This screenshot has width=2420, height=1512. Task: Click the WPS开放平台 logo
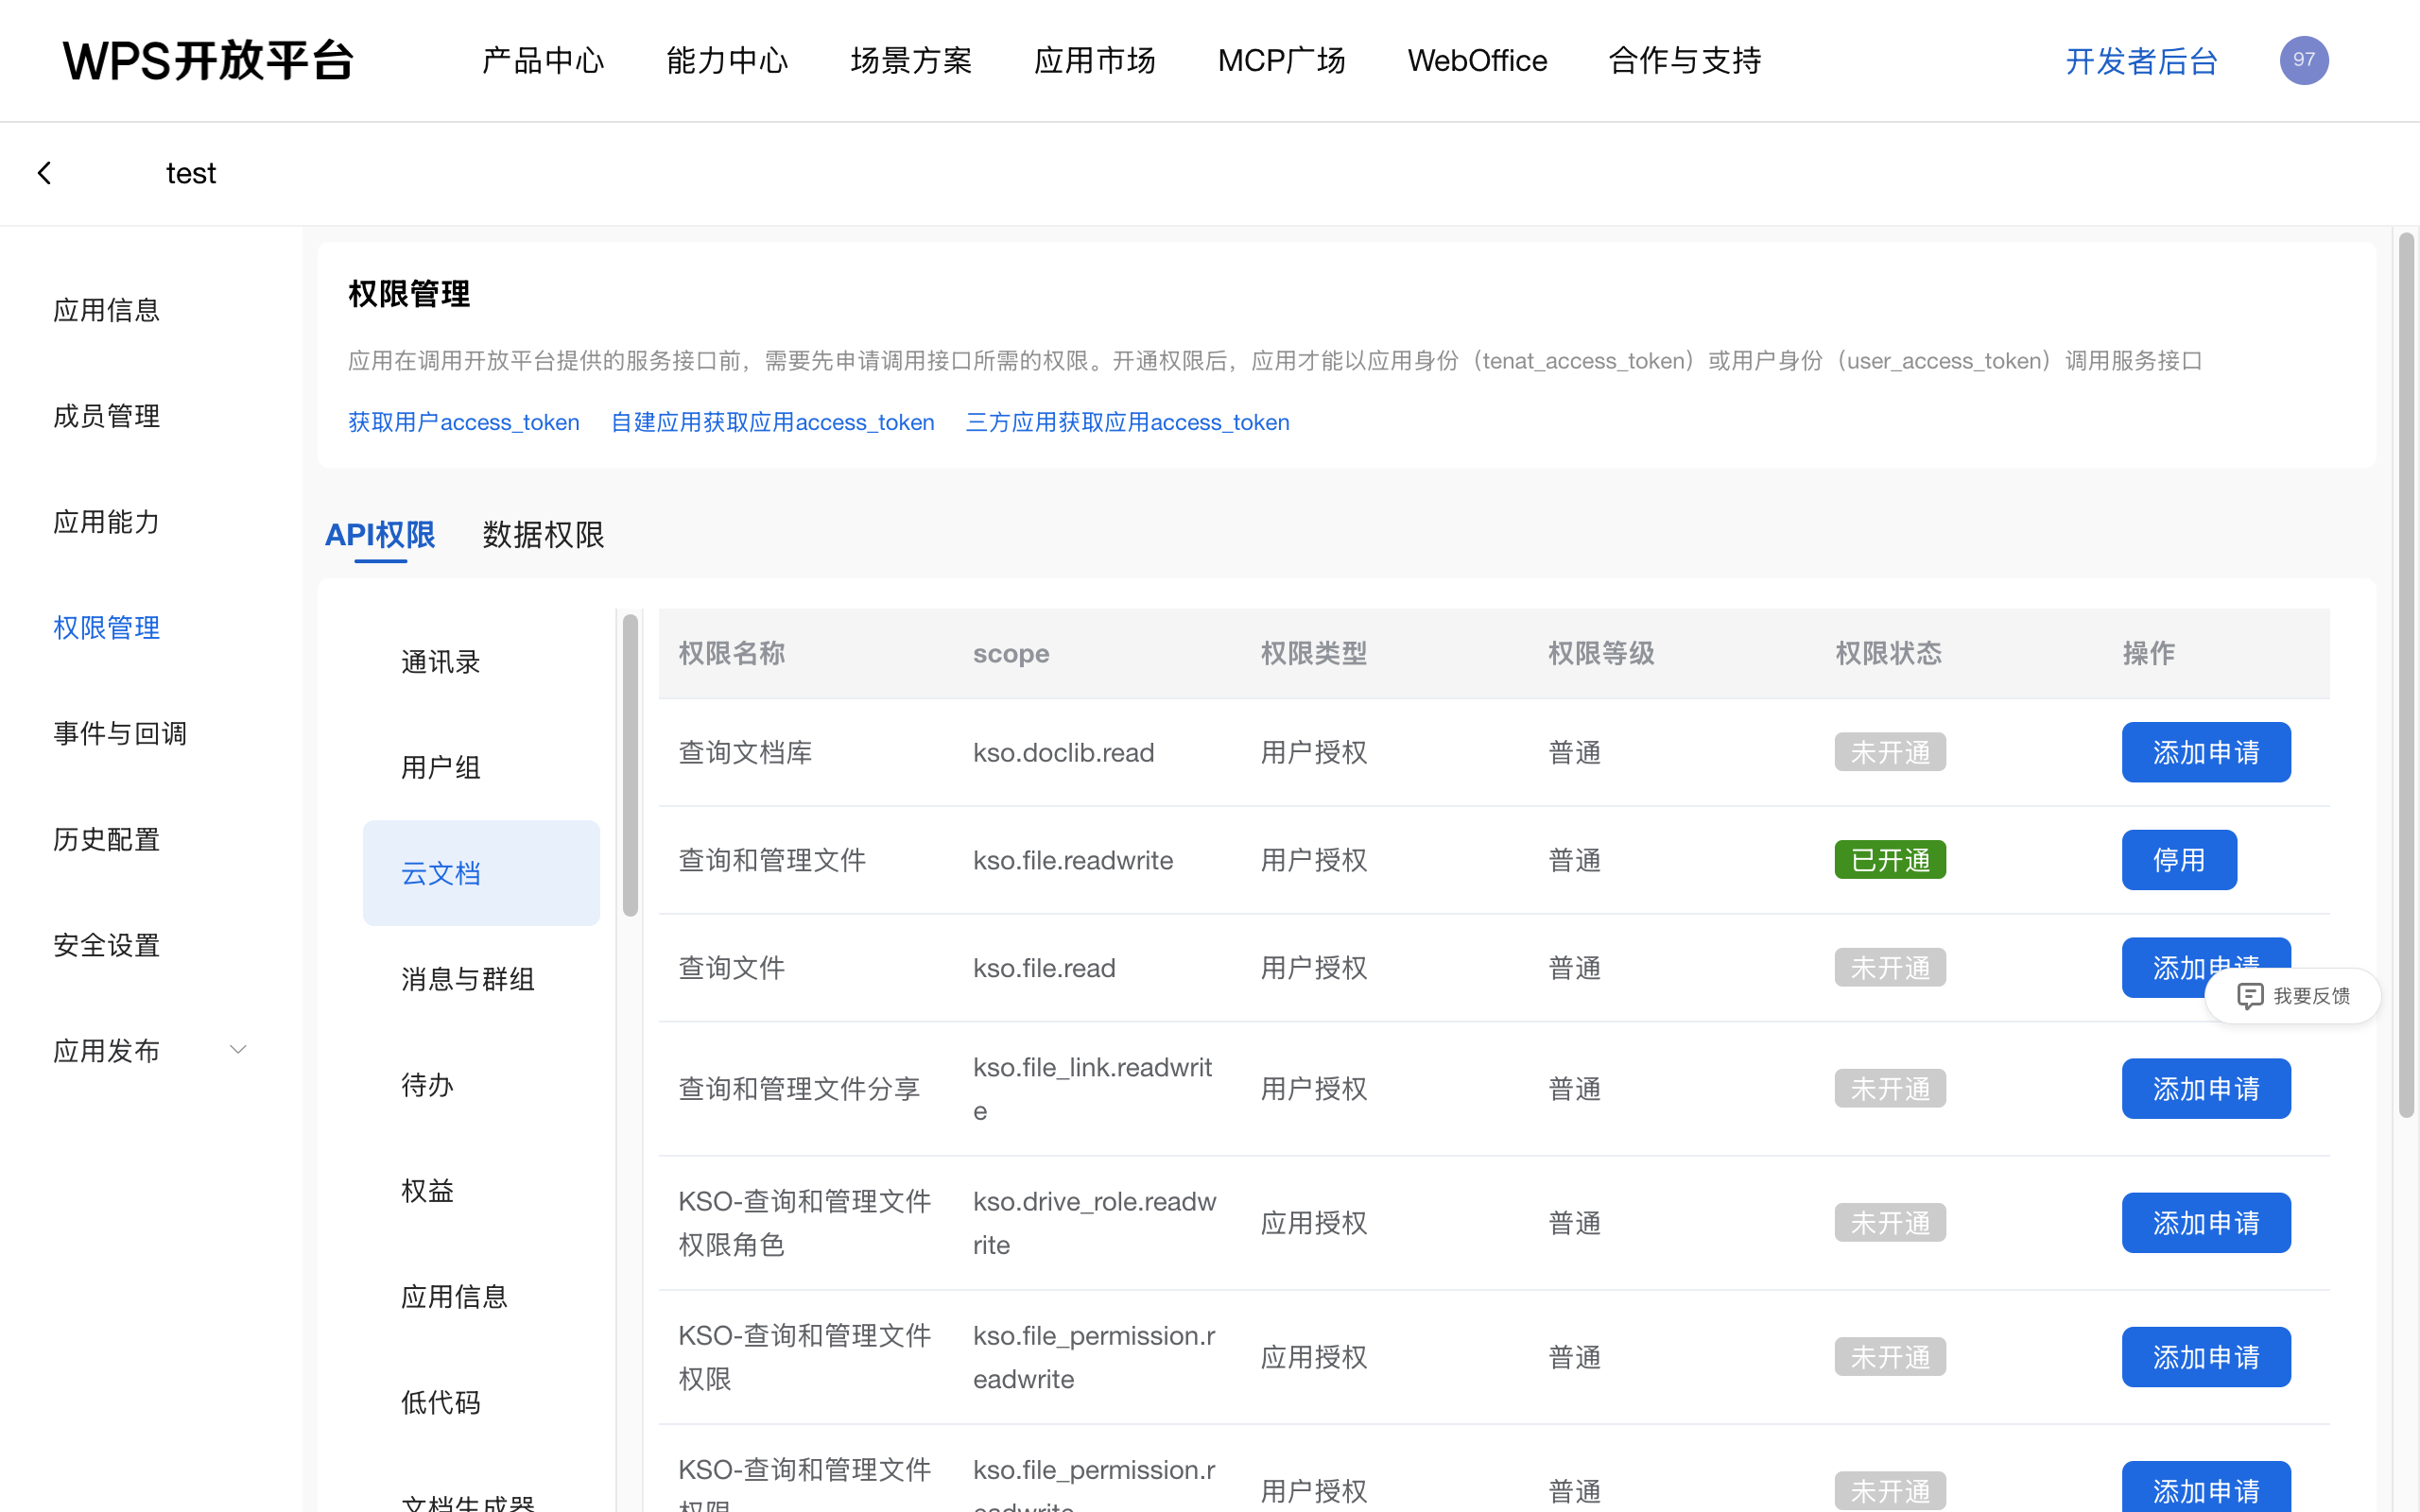pyautogui.click(x=208, y=60)
